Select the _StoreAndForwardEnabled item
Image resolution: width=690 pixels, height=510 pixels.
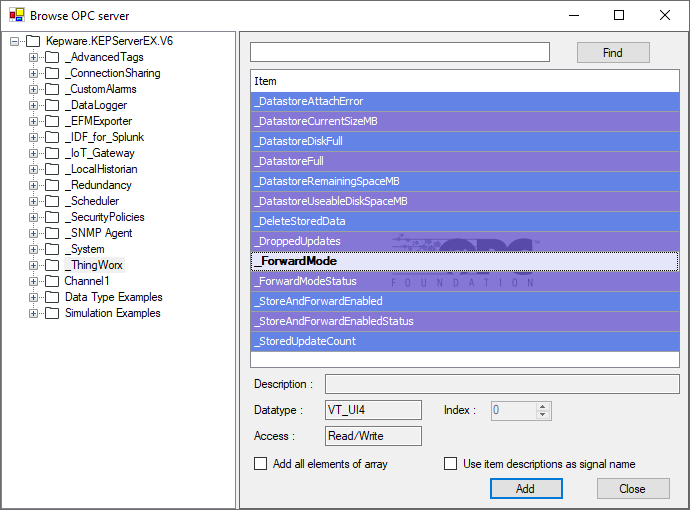click(x=465, y=301)
